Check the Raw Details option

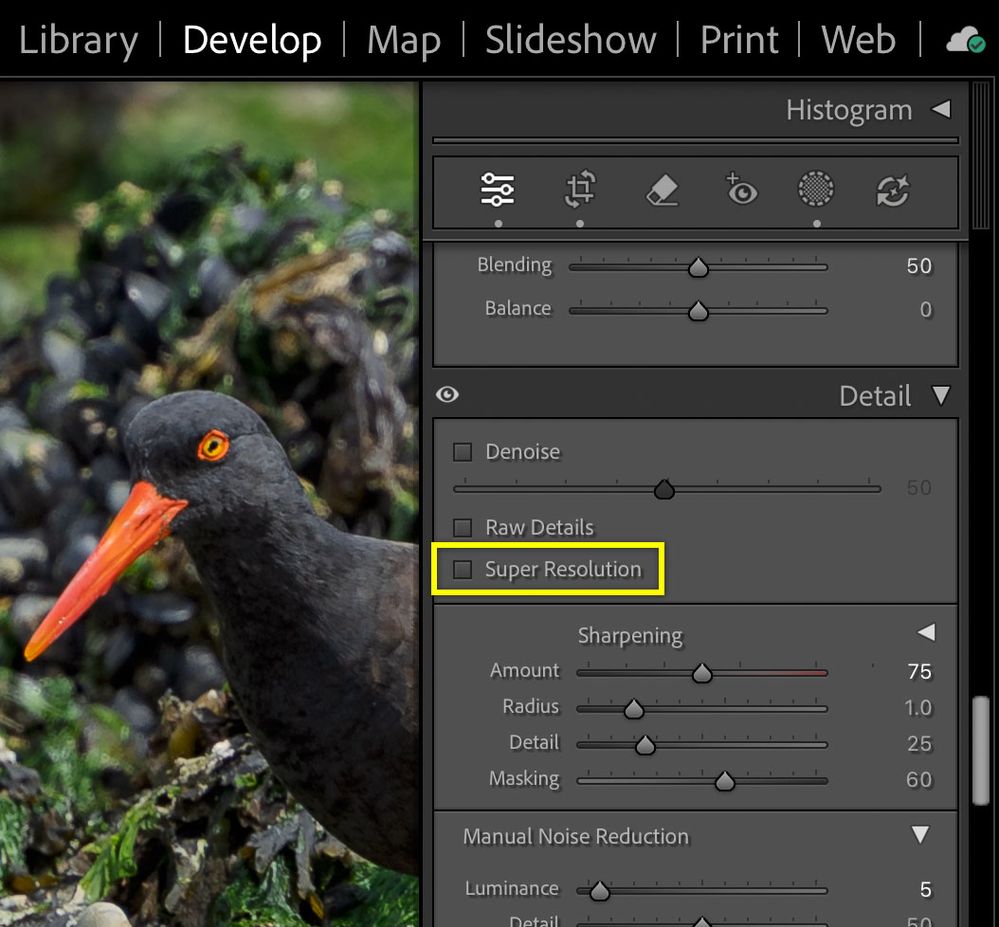462,527
